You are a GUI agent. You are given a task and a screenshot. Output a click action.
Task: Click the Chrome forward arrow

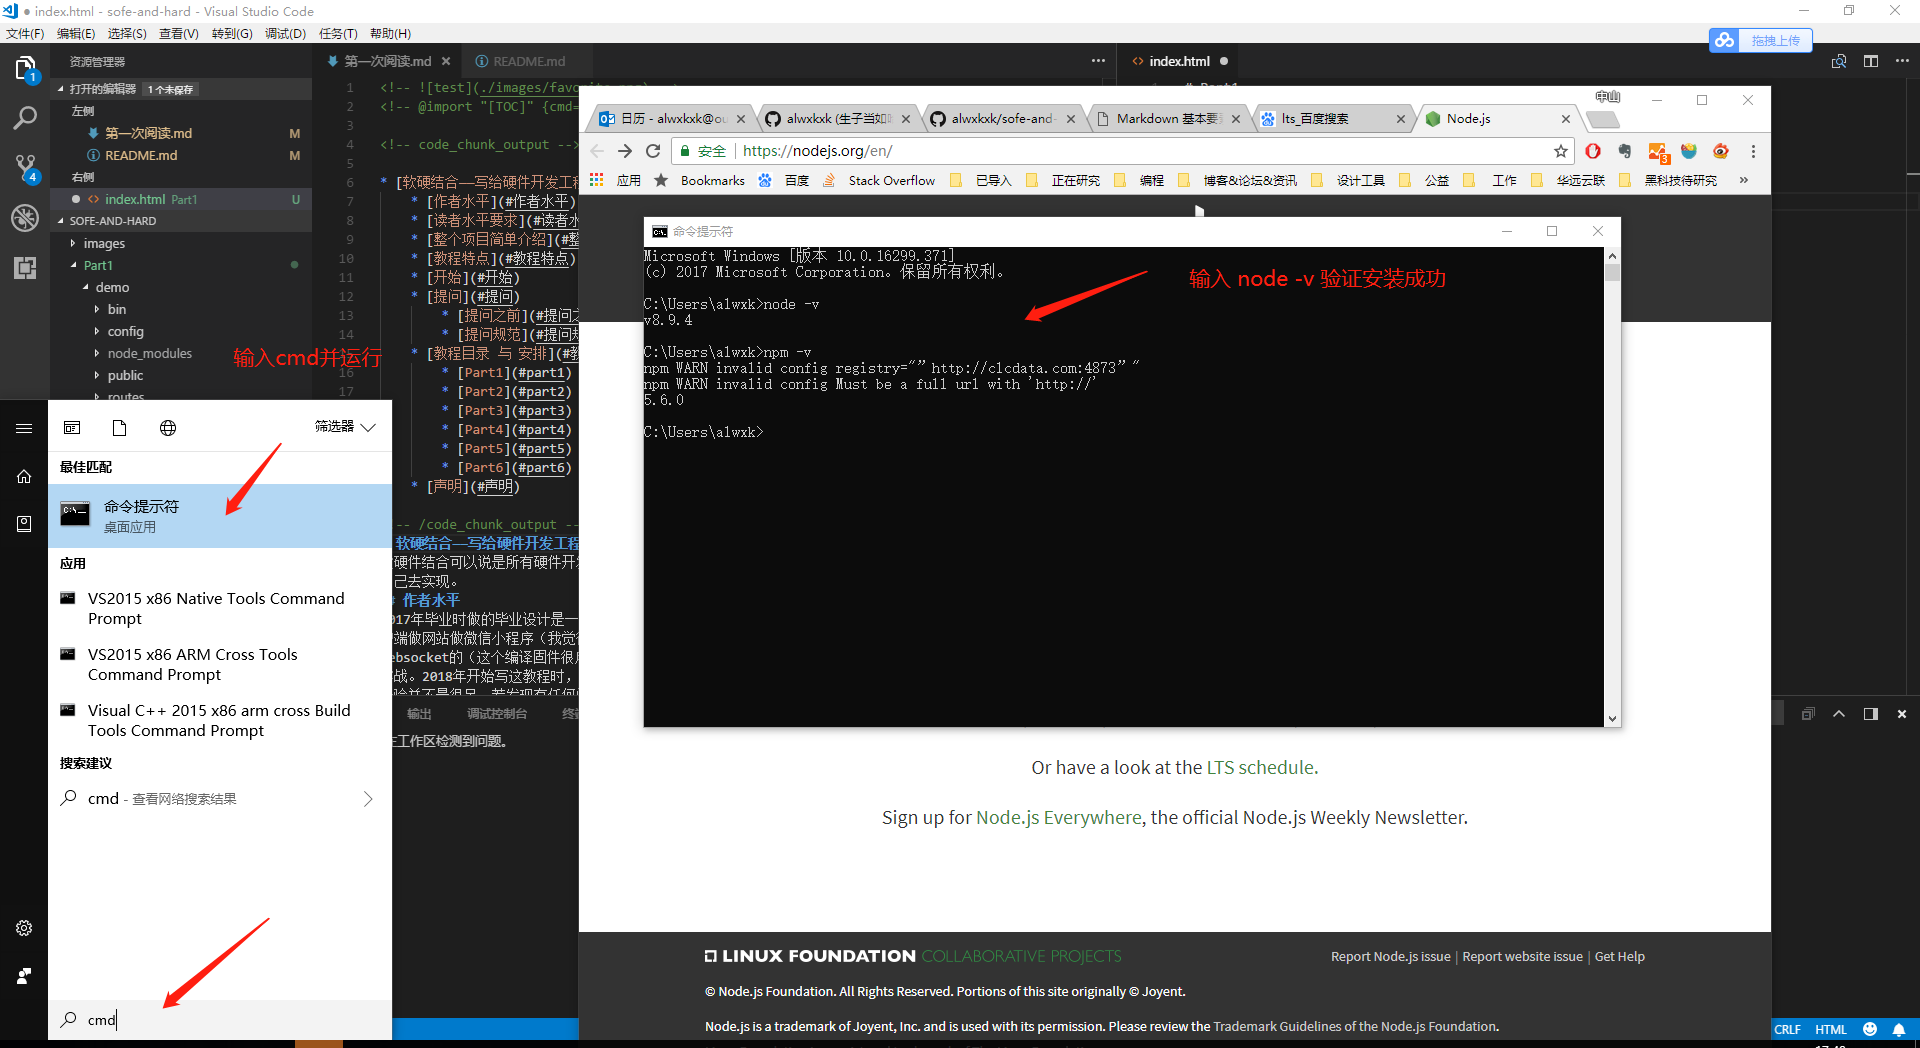click(x=625, y=151)
